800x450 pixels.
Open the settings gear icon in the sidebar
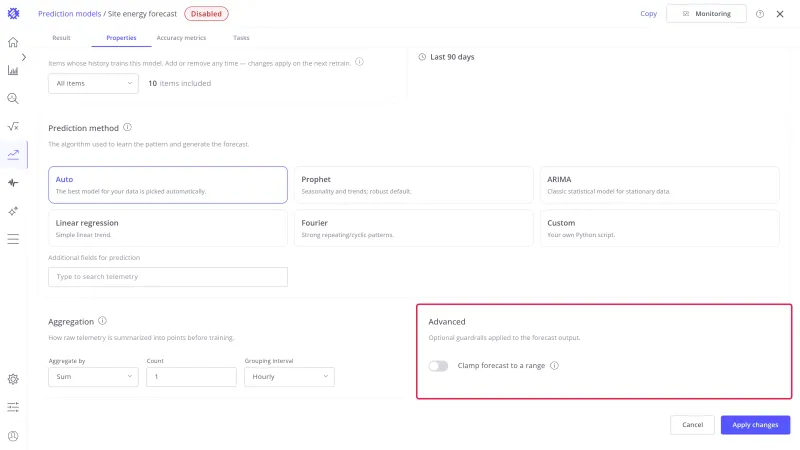(x=13, y=379)
